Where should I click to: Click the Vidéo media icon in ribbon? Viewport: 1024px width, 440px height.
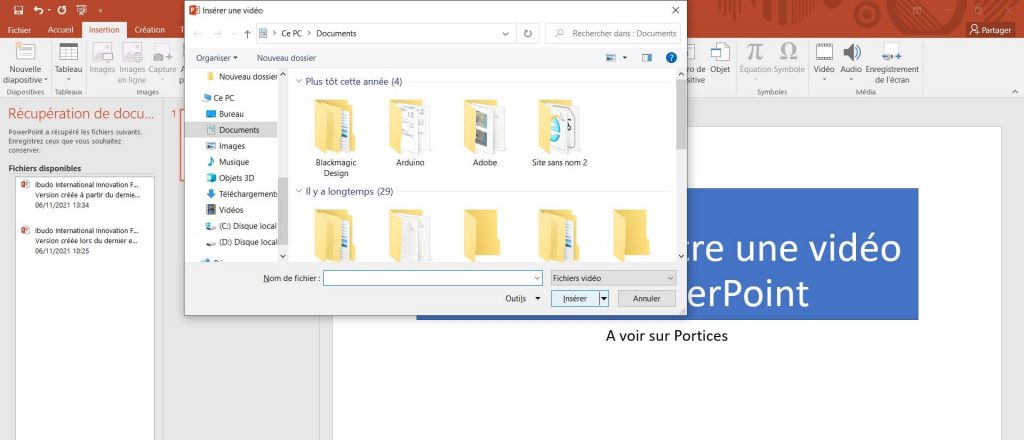click(x=824, y=52)
